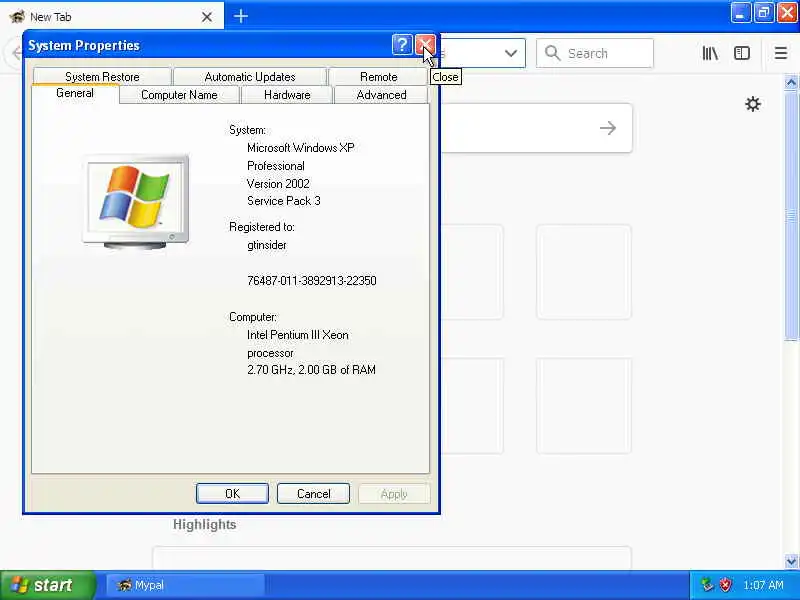Click the magnifier icon in Search box
800x600 pixels.
coord(553,53)
